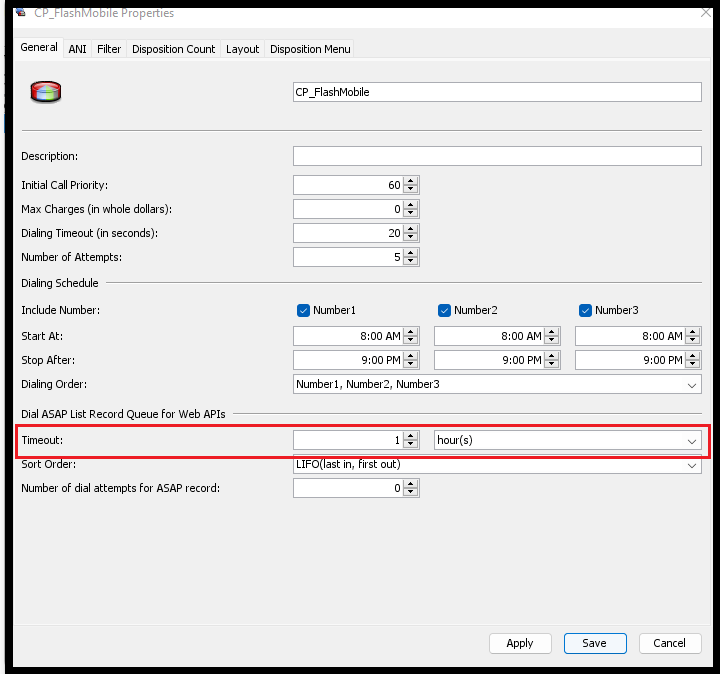Click Number2 Stop After 9:00 PM field
Screen dimensions: 720x674
click(489, 360)
